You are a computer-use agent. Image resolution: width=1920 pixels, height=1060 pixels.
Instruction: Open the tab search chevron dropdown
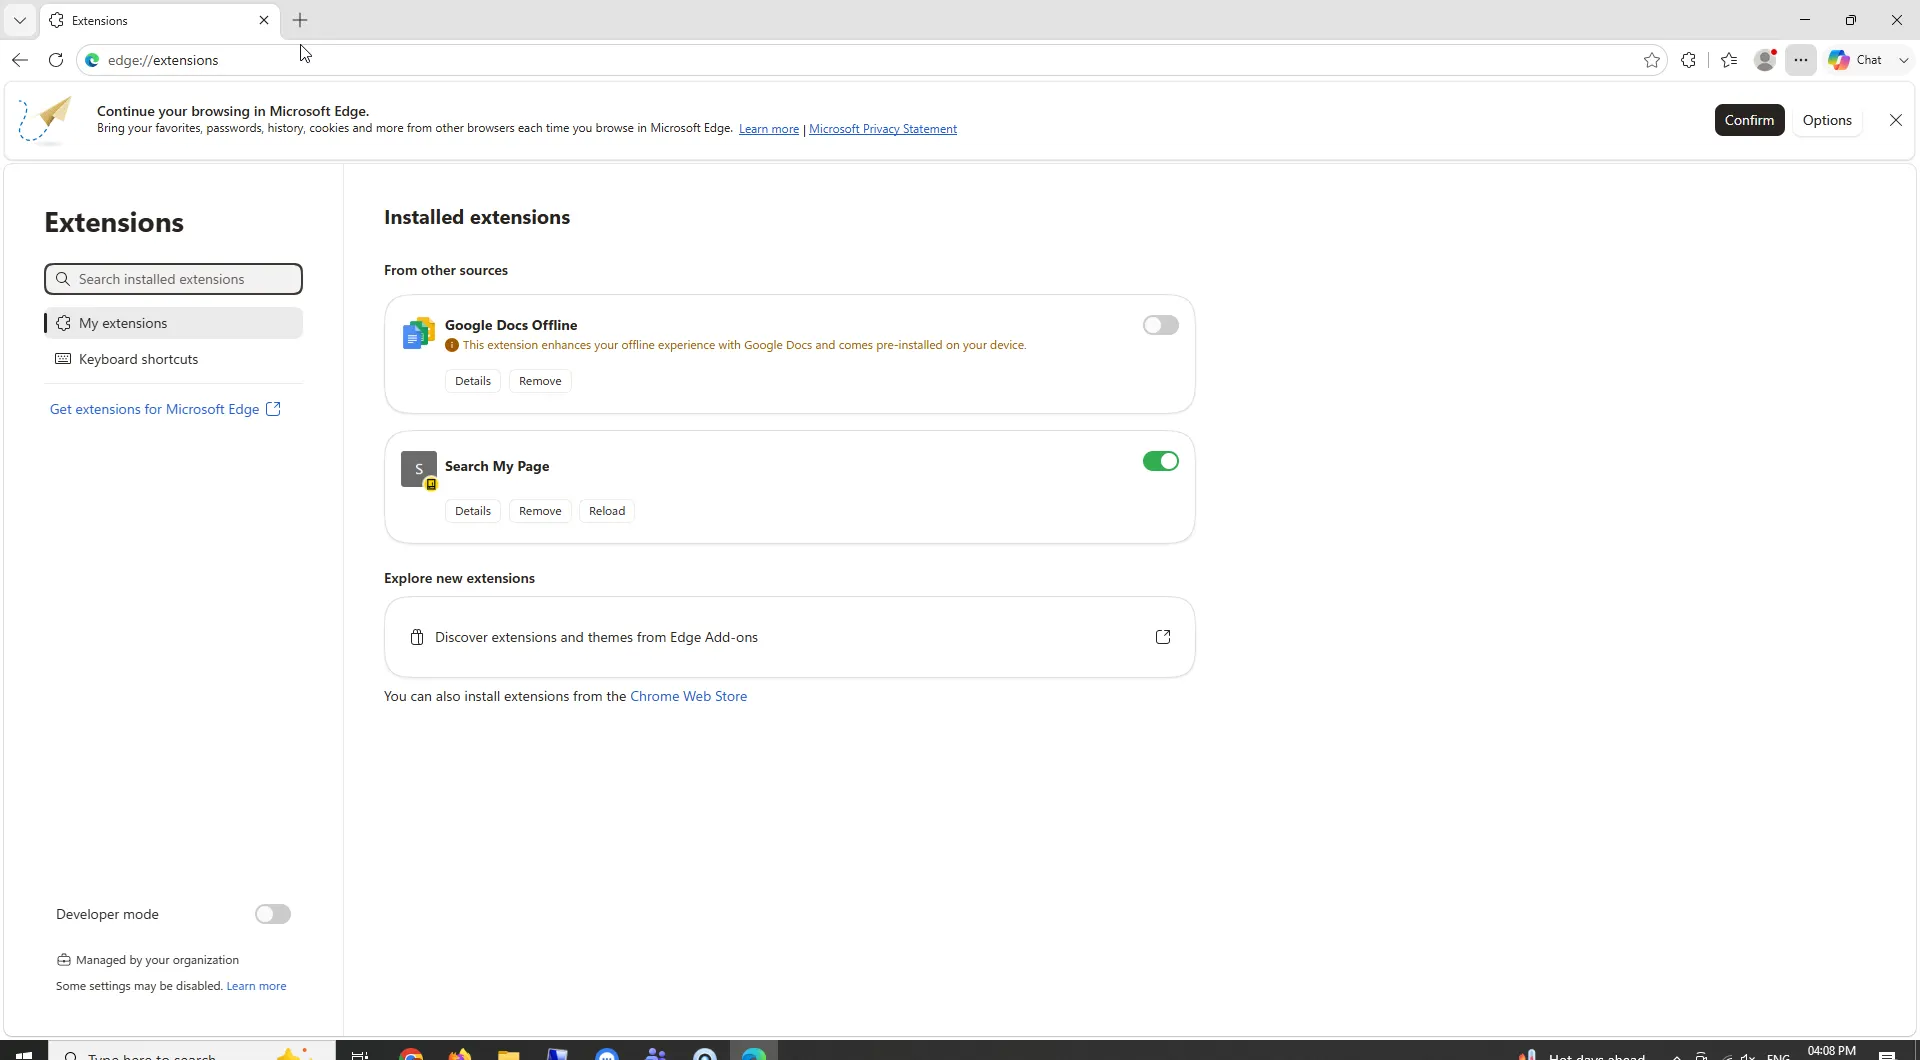pyautogui.click(x=20, y=20)
